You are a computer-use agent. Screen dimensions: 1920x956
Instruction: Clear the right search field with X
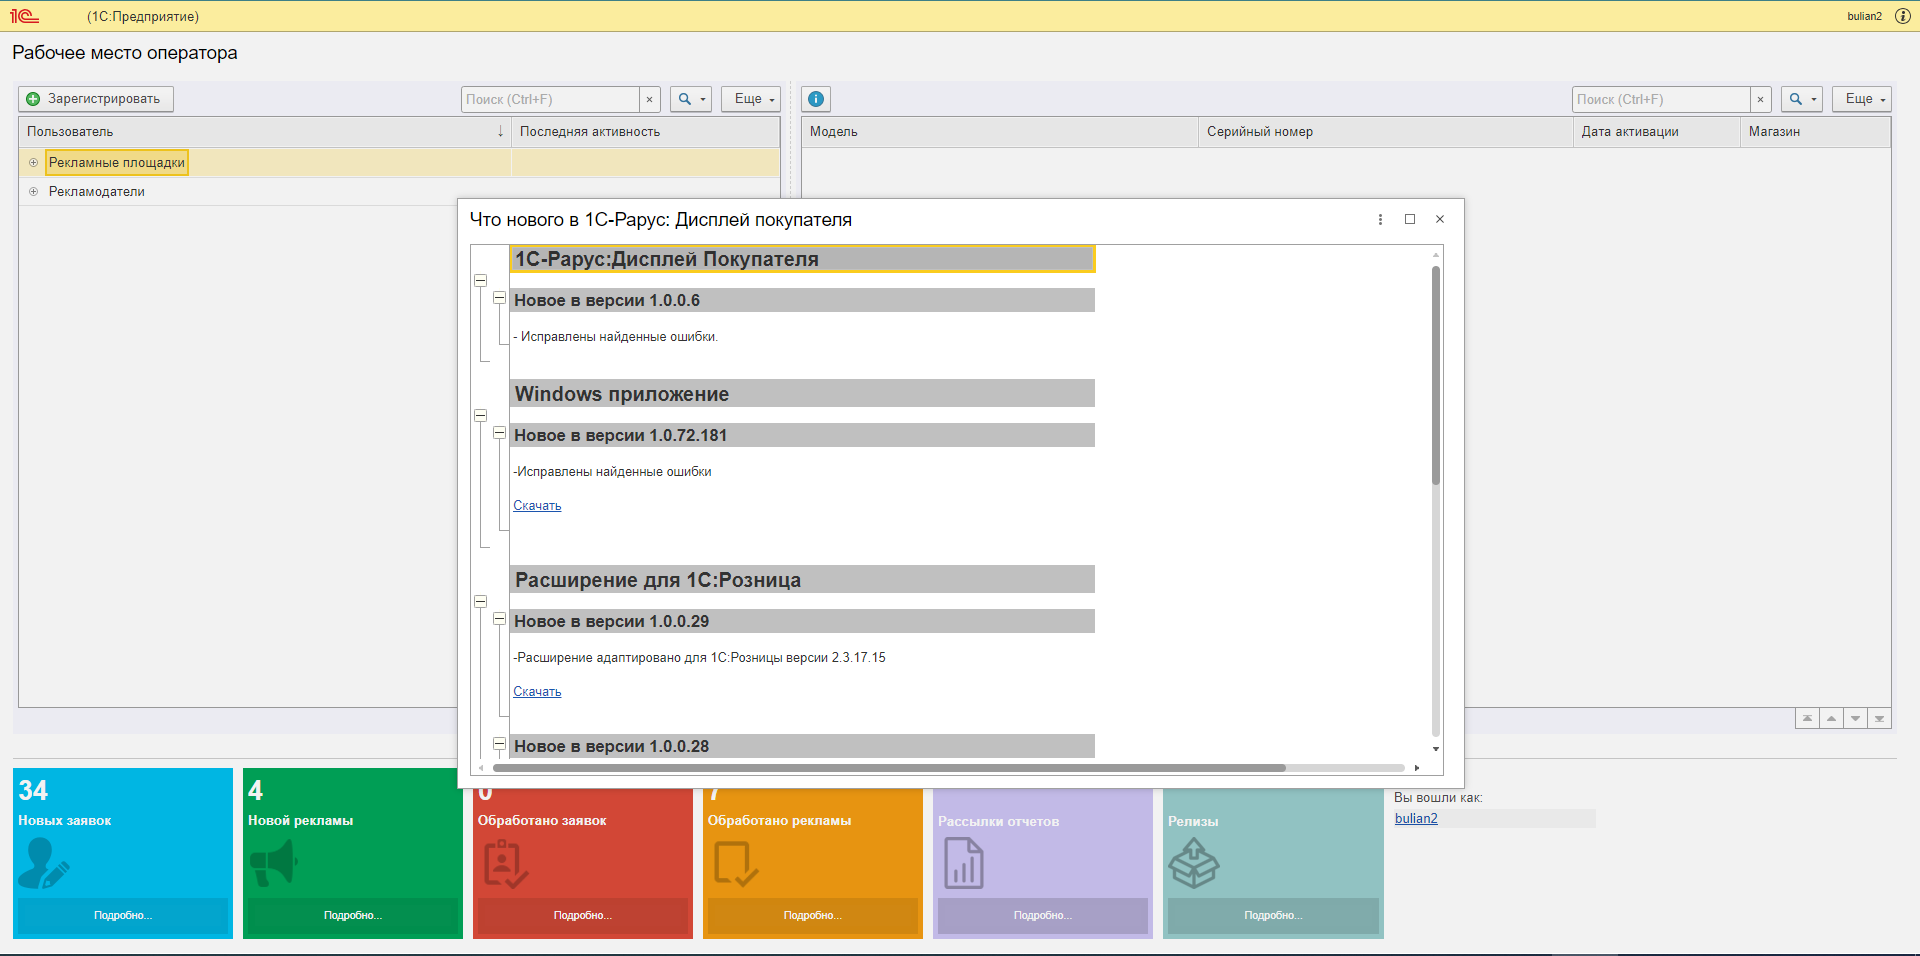(x=1761, y=99)
